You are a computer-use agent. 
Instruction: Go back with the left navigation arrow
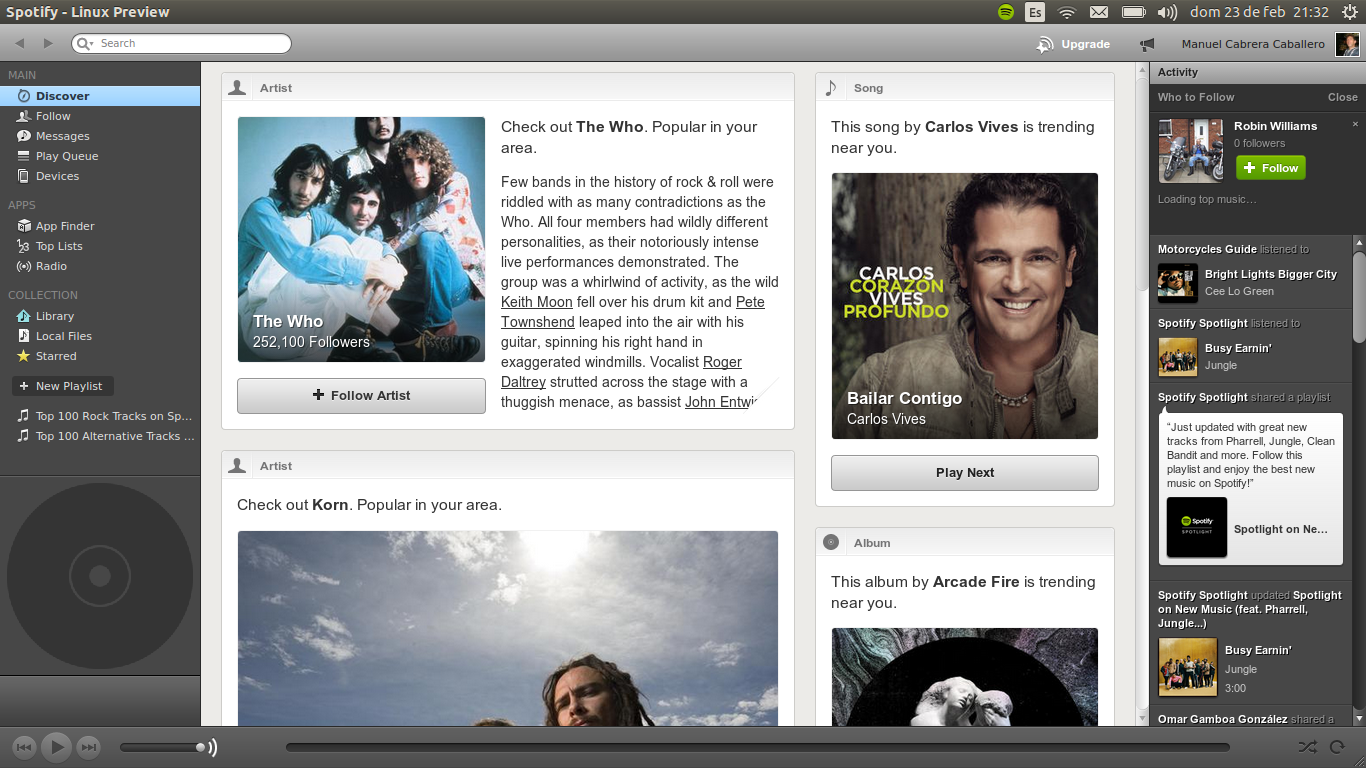tap(19, 43)
